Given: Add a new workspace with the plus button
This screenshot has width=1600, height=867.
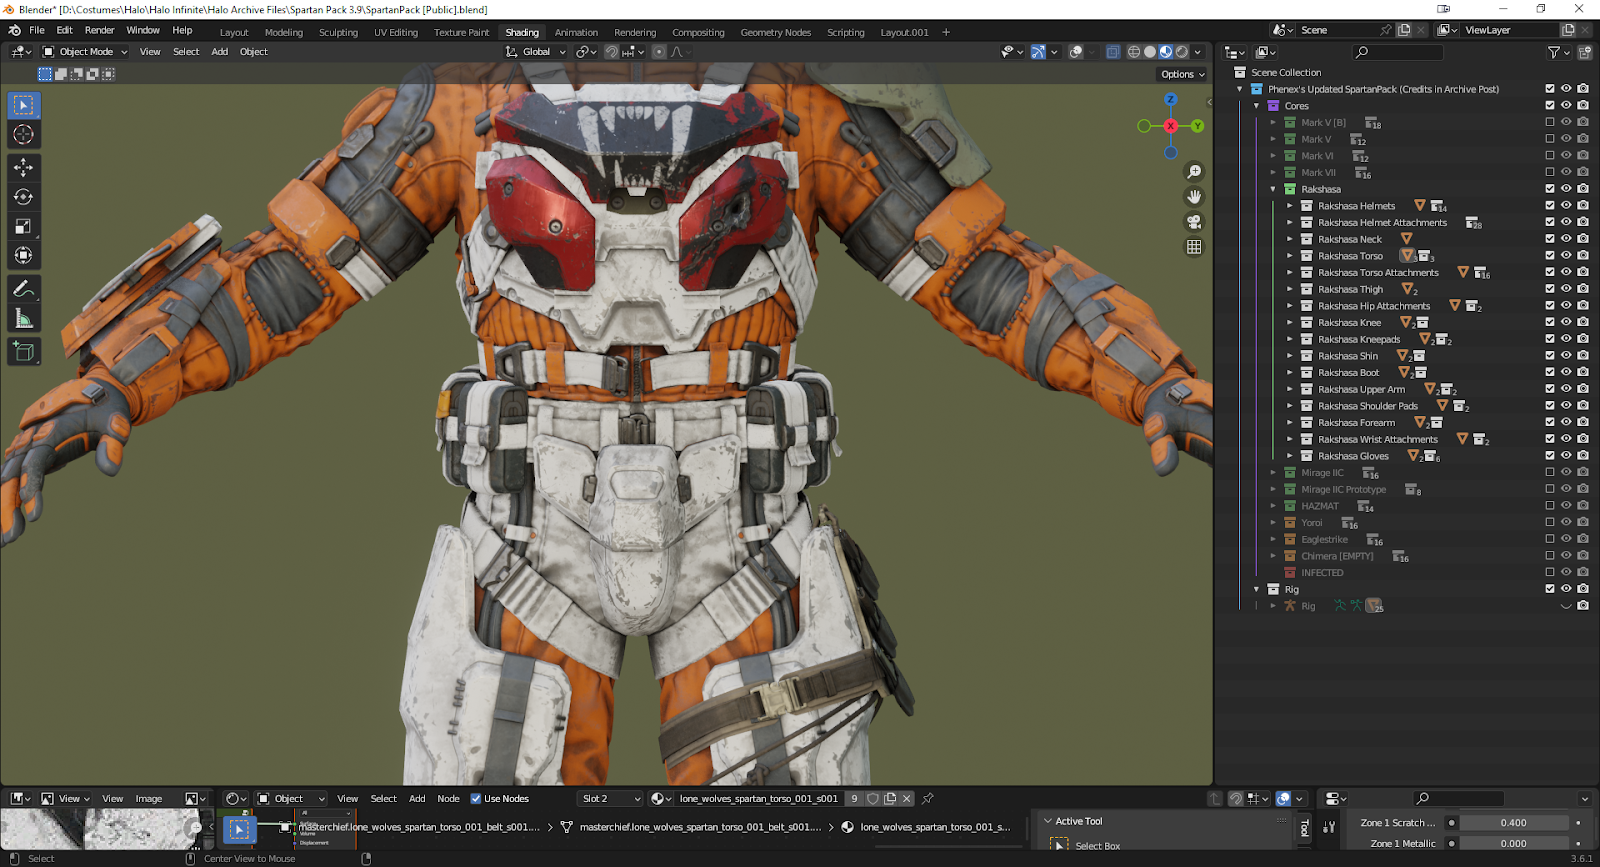Looking at the screenshot, I should (x=946, y=32).
